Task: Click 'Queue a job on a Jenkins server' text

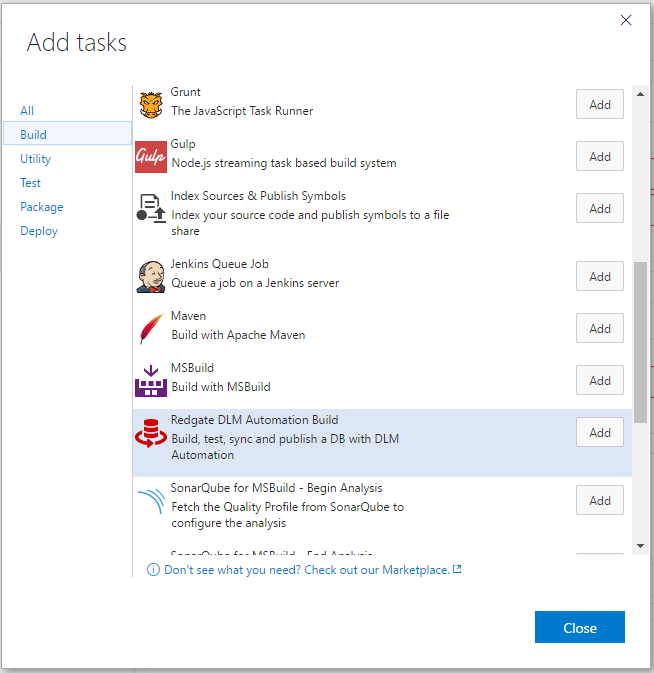Action: 255,283
